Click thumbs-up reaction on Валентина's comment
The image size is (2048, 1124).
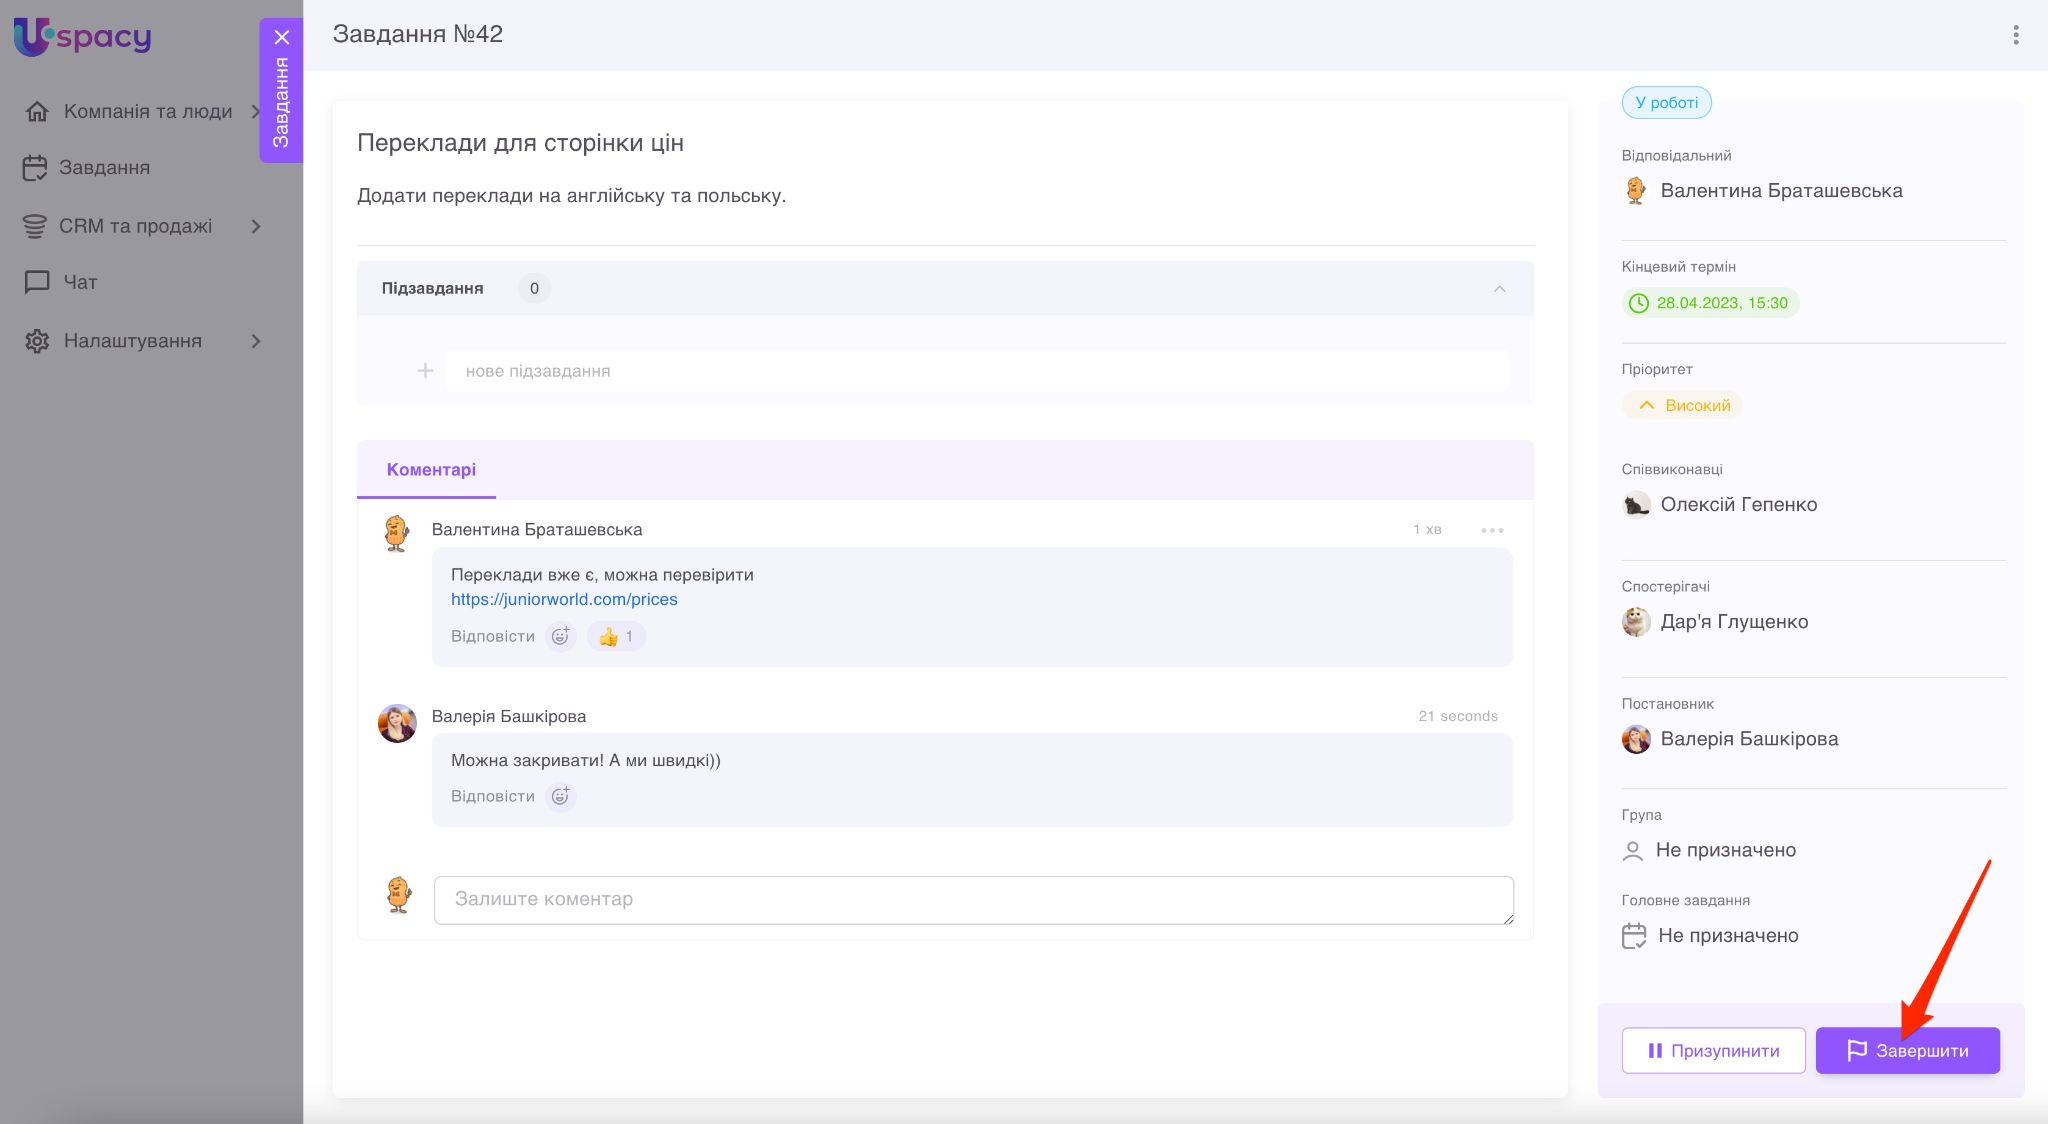(x=615, y=636)
